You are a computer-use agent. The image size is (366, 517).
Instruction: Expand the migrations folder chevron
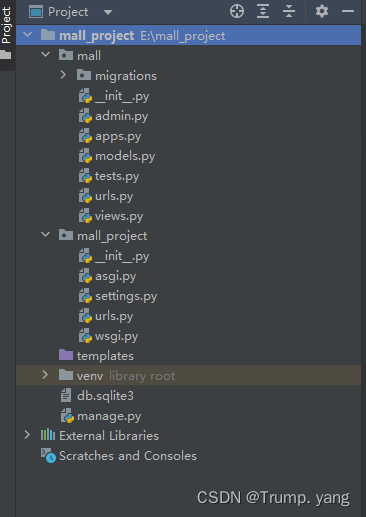click(63, 75)
